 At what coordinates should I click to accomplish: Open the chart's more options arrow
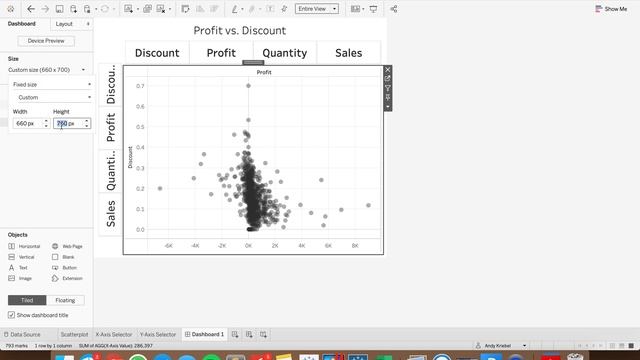[x=388, y=107]
